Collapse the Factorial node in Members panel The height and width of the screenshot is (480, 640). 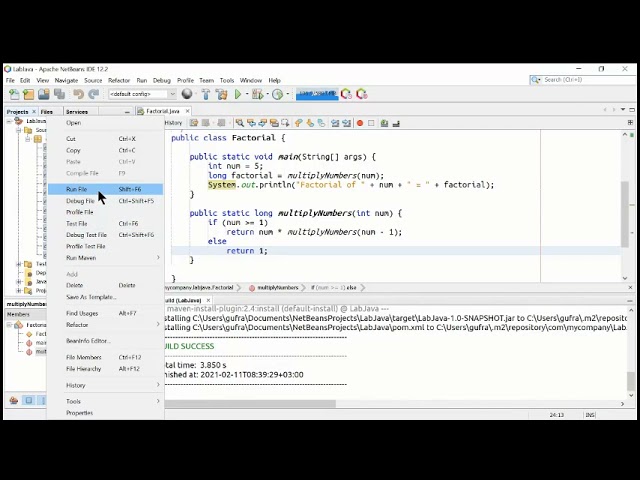(9, 325)
